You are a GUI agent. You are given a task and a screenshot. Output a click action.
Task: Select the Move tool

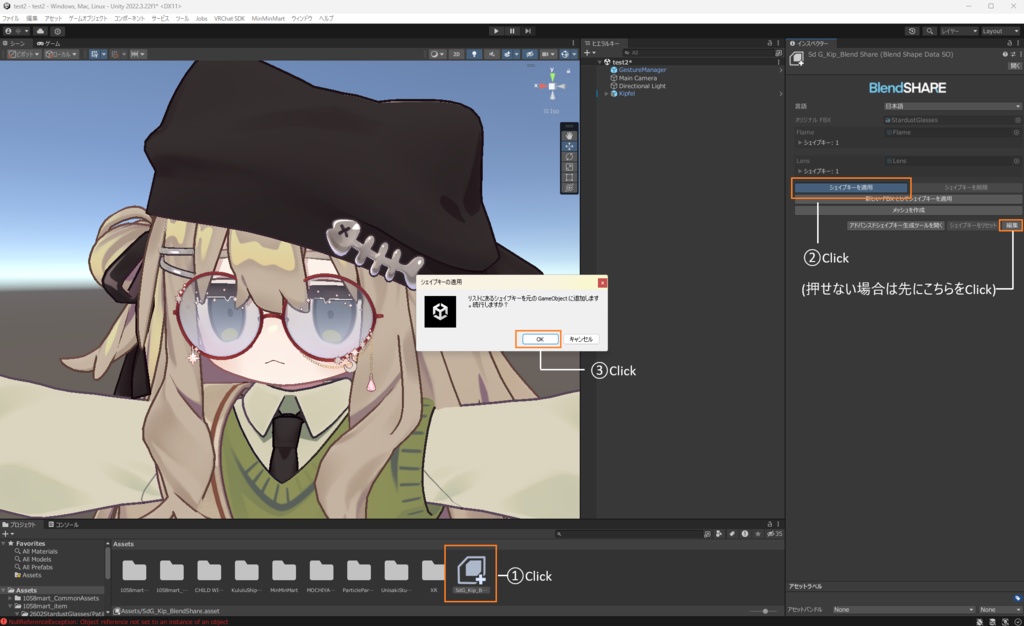coord(569,146)
